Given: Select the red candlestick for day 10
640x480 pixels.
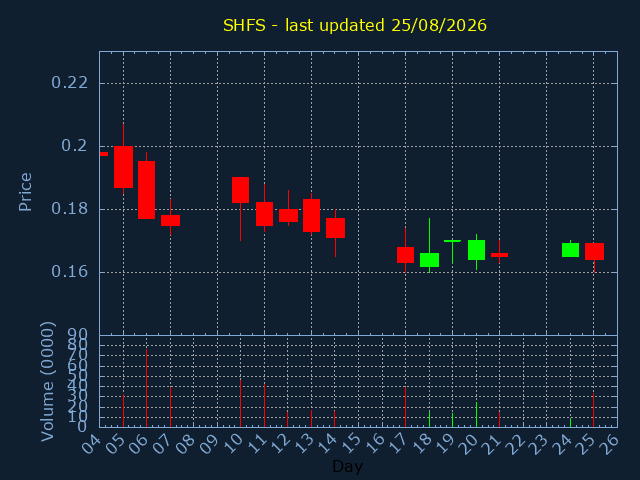Looking at the screenshot, I should [x=240, y=190].
